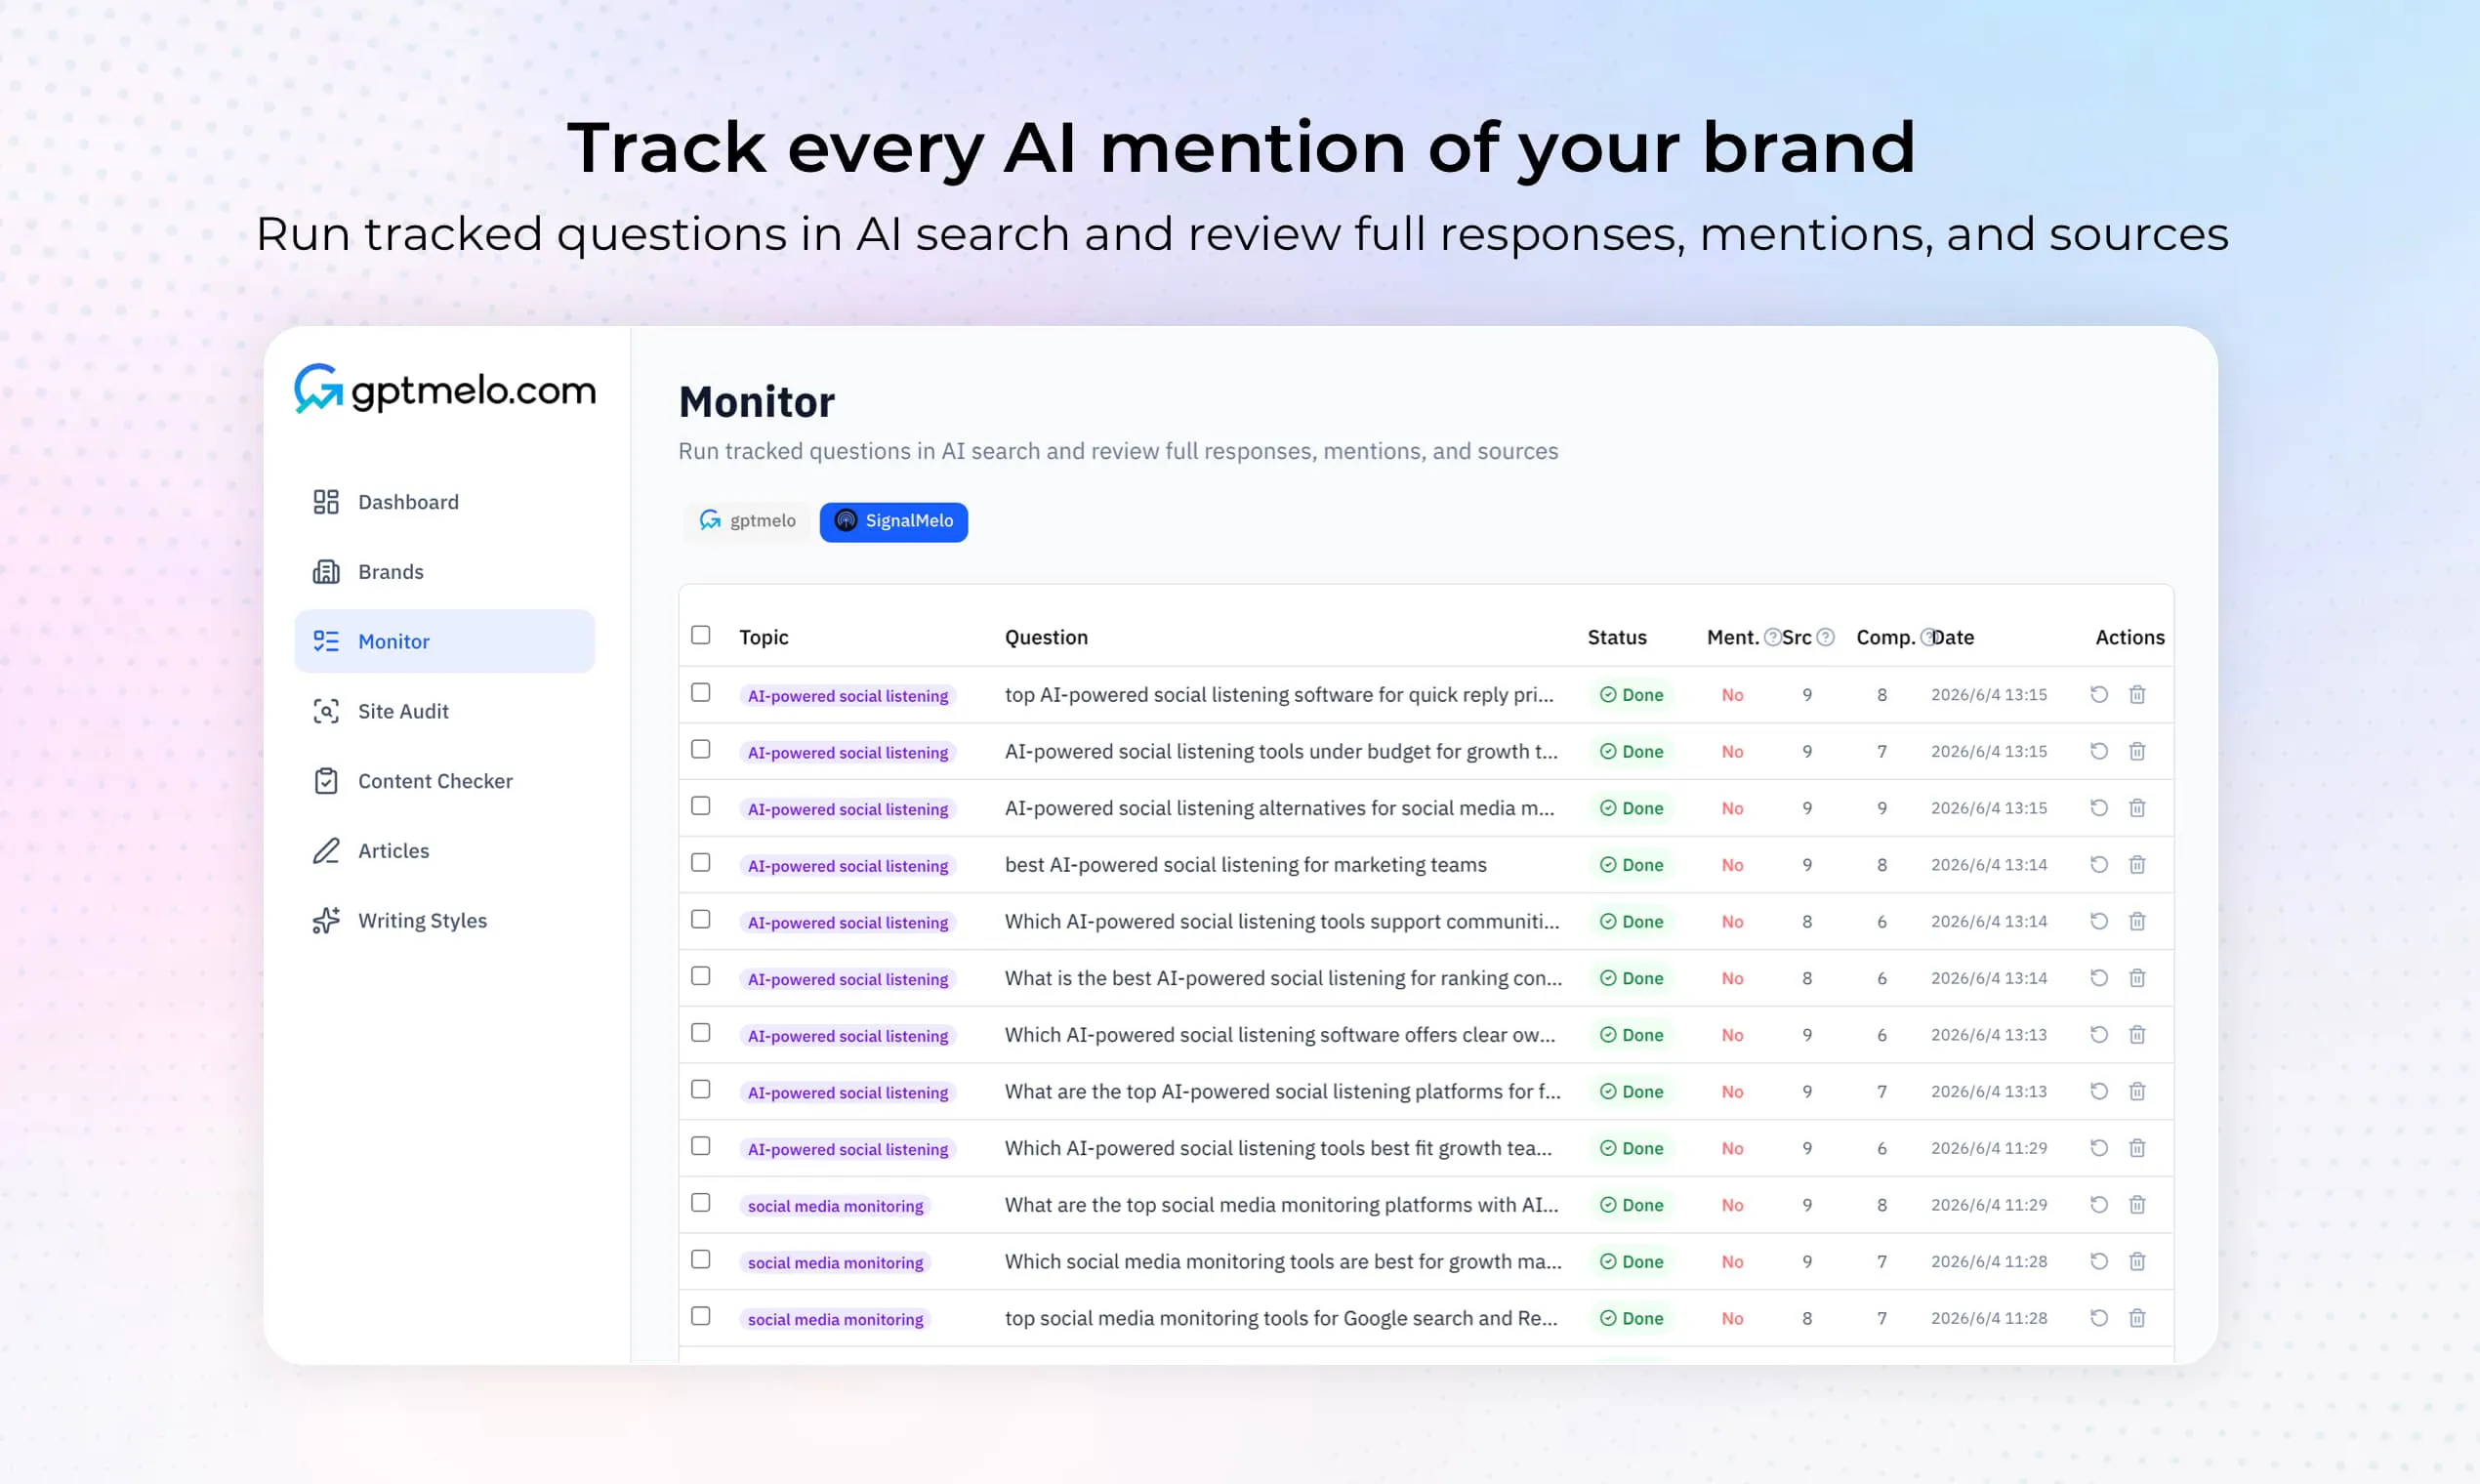This screenshot has height=1484, width=2480.
Task: Click the Actions column header
Action: coord(2130,637)
